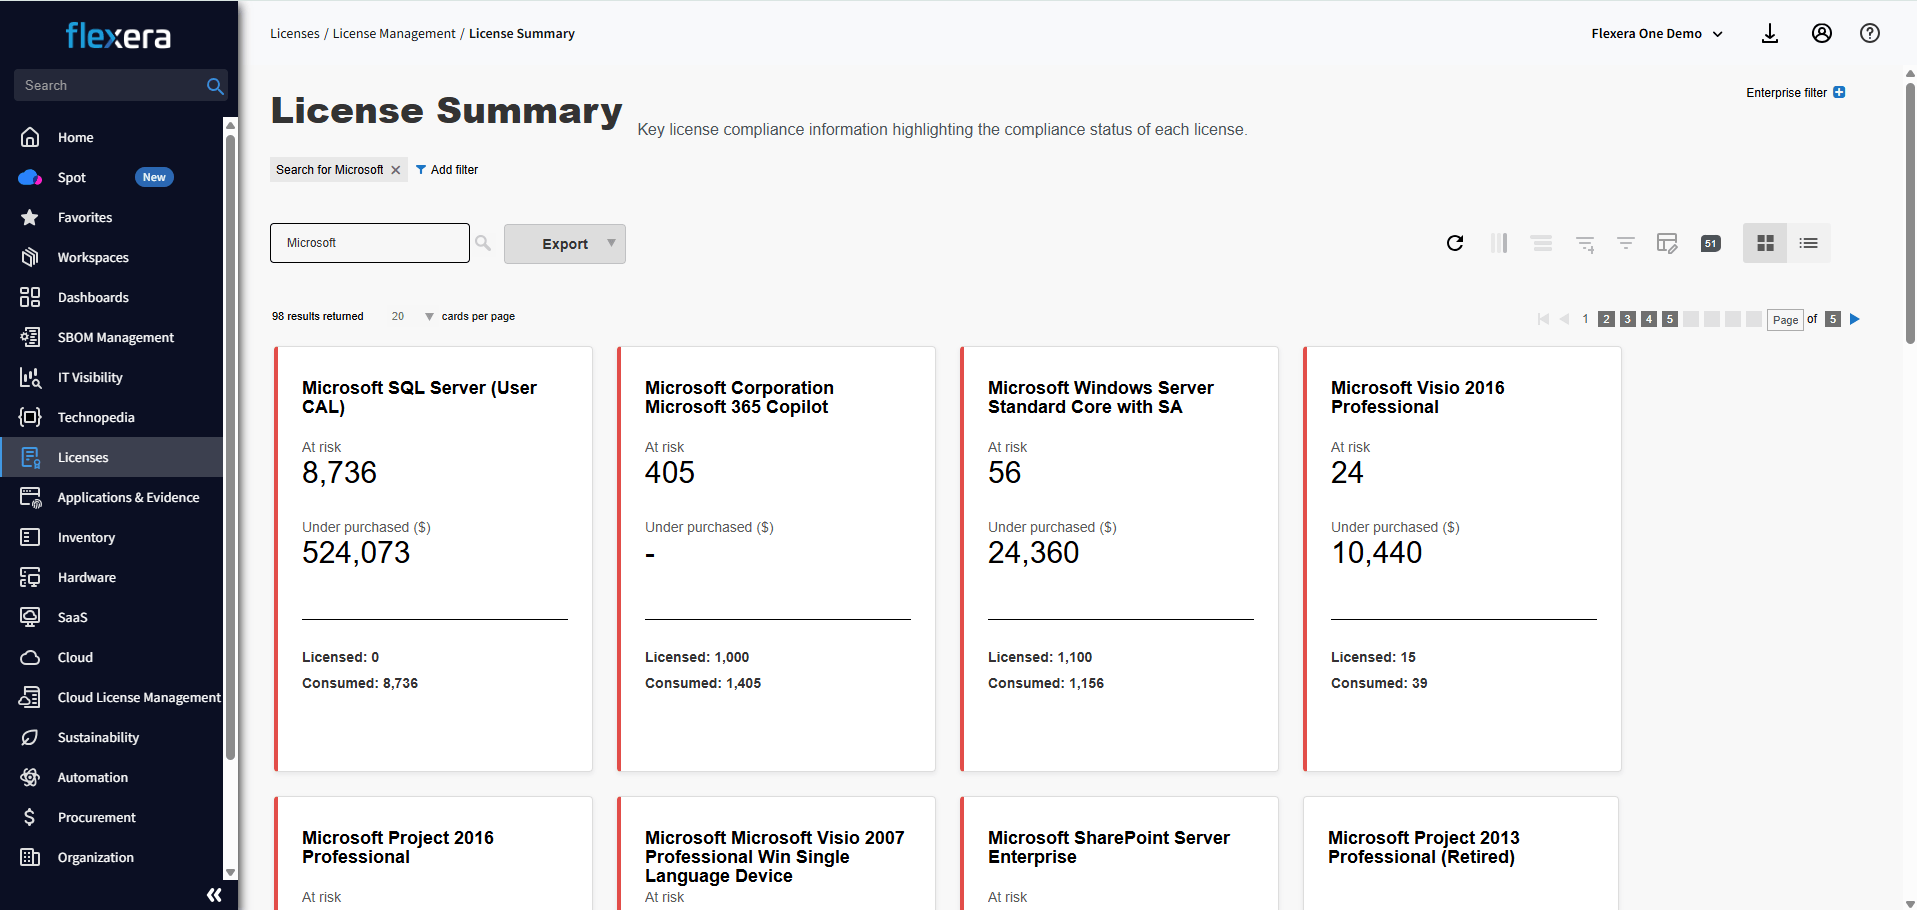Open the Flexera One Demo dropdown
The width and height of the screenshot is (1917, 910).
coord(1657,33)
